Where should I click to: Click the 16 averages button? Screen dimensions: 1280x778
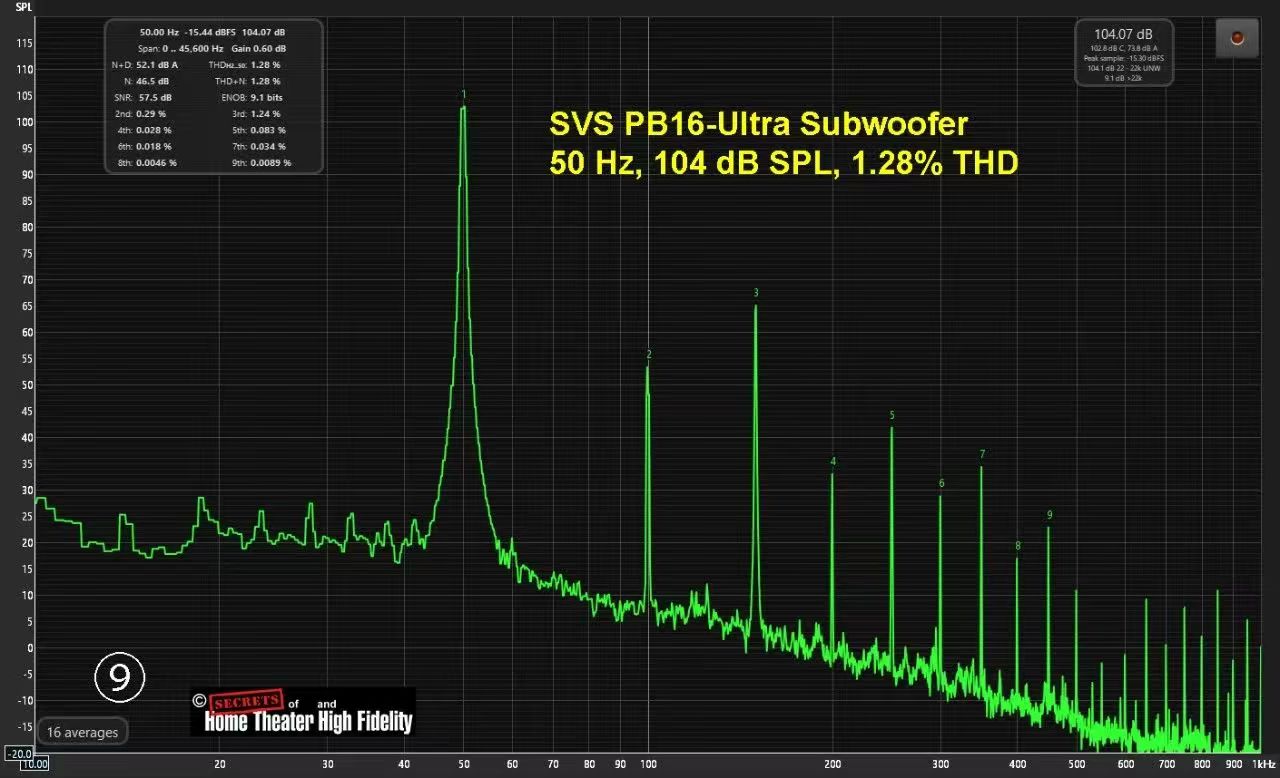pyautogui.click(x=82, y=732)
